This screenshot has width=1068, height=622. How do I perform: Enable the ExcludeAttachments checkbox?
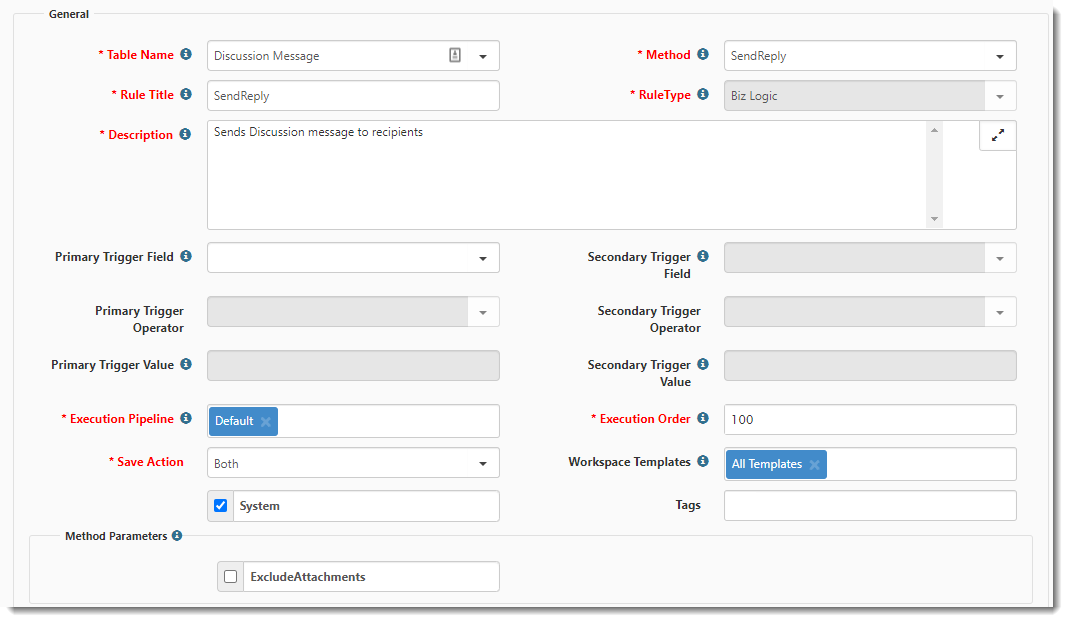pyautogui.click(x=231, y=577)
